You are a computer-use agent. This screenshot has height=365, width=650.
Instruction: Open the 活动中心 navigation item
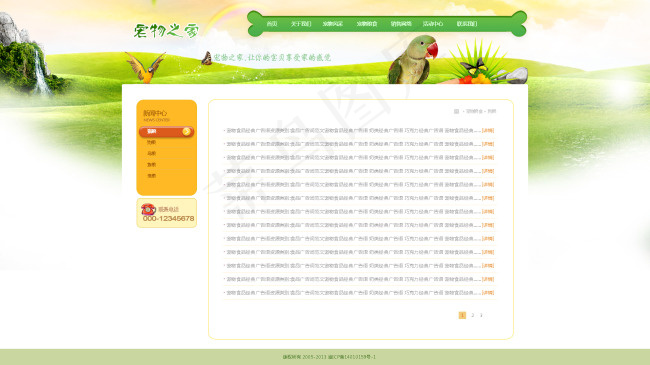pos(433,24)
